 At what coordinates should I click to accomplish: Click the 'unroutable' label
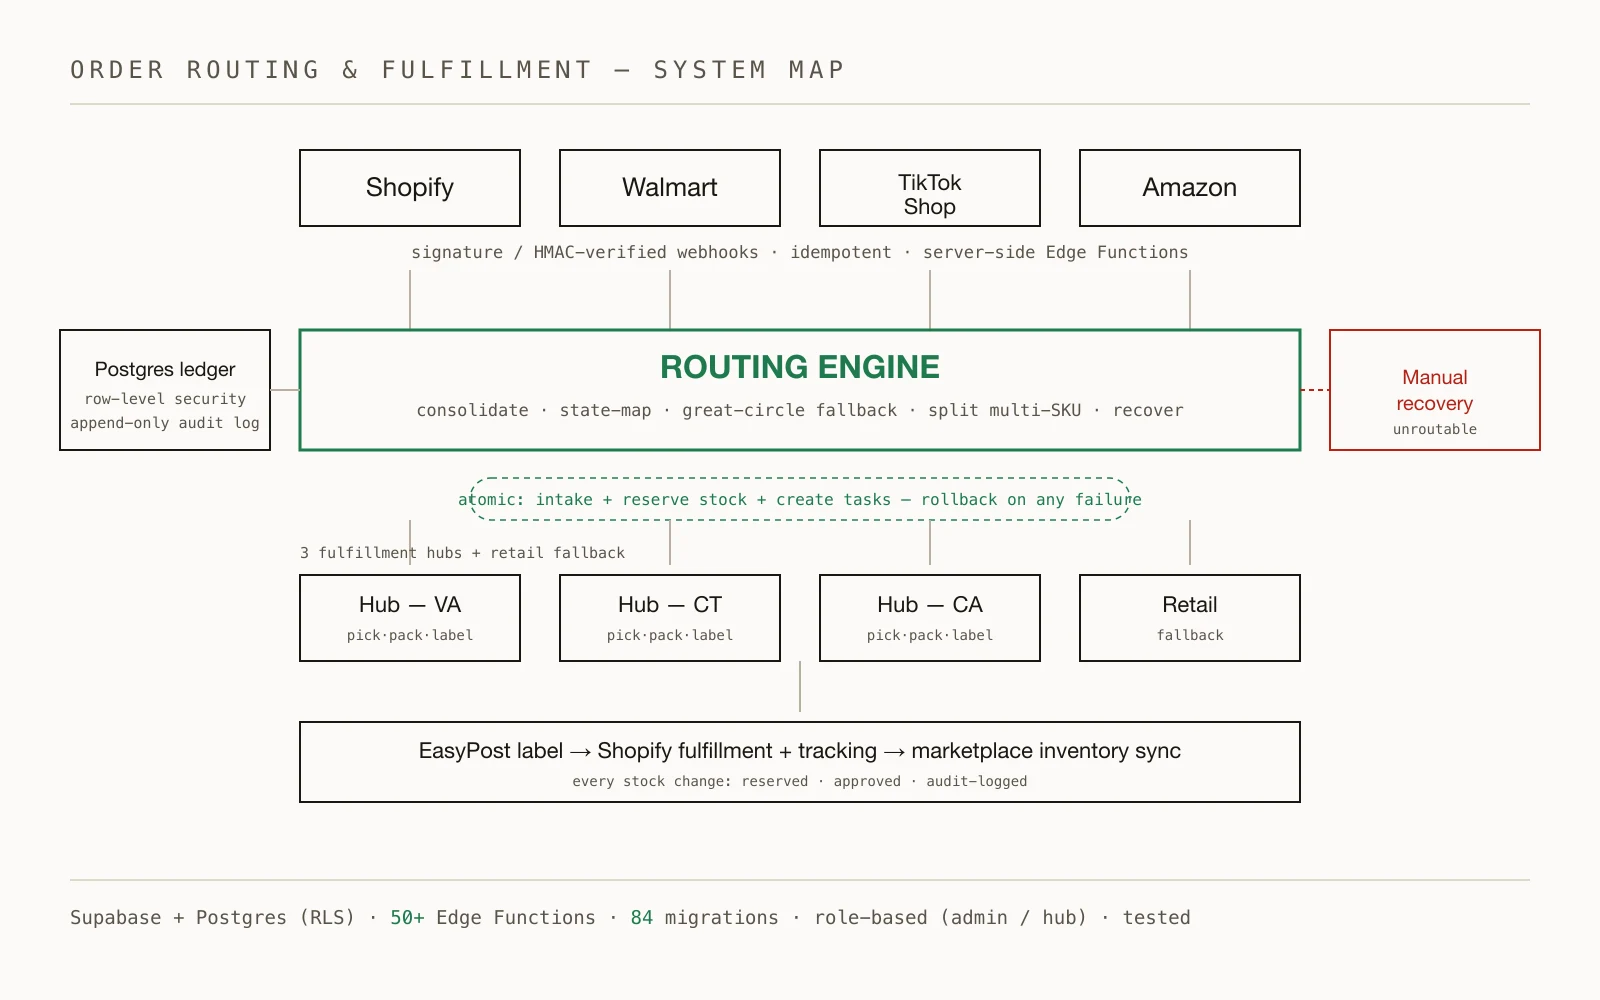point(1435,429)
